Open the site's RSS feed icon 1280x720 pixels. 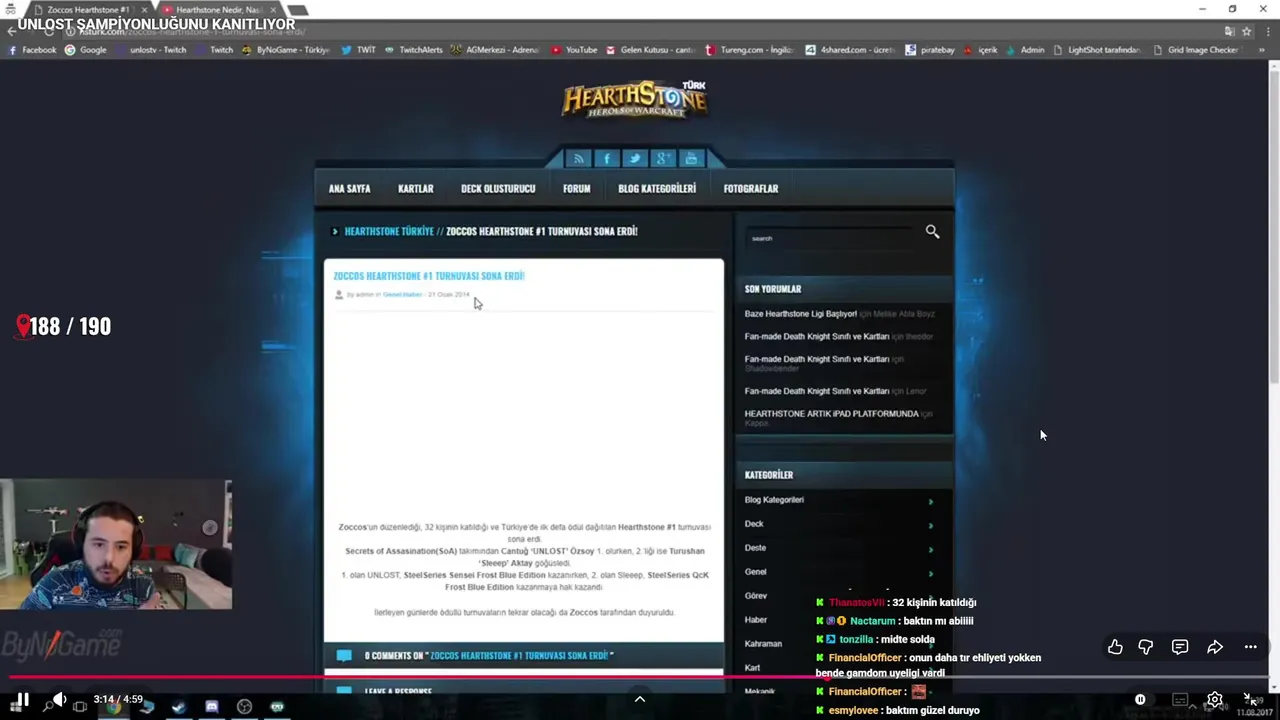tap(578, 158)
